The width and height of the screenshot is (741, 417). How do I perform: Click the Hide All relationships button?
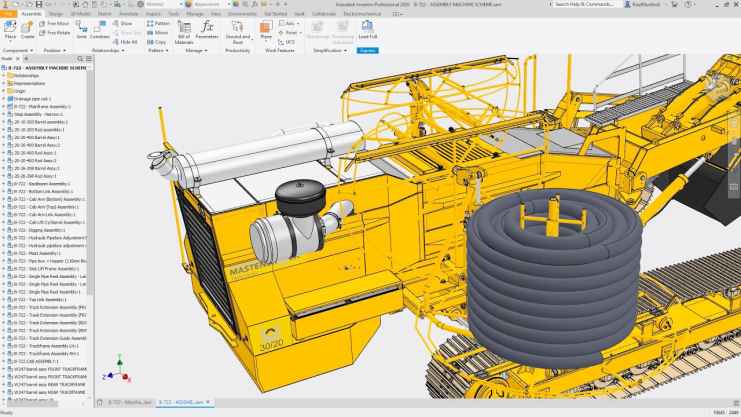(x=125, y=41)
